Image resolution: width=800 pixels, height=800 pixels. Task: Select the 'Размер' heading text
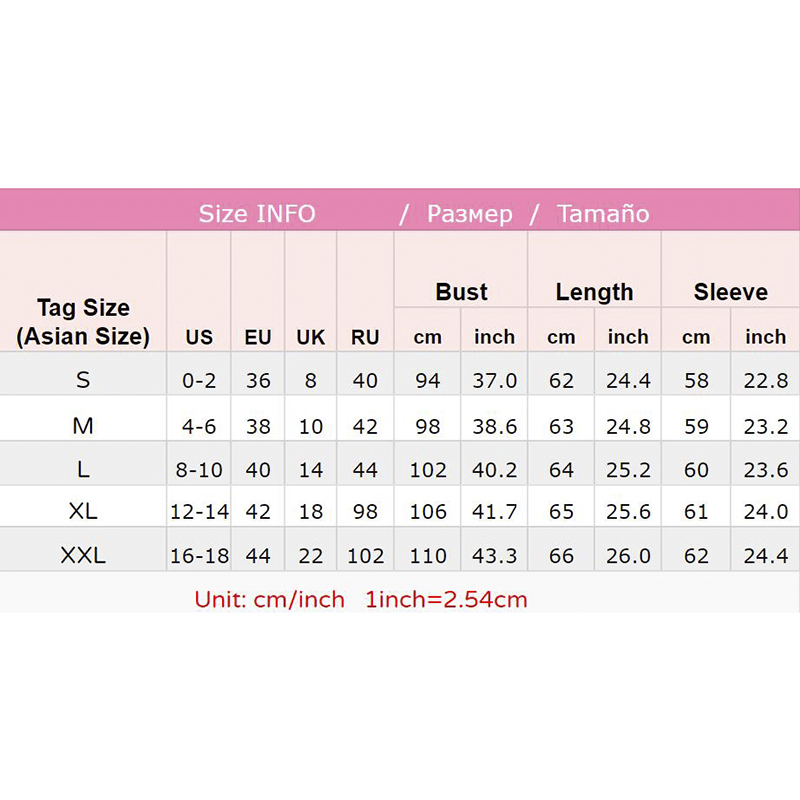(x=469, y=213)
